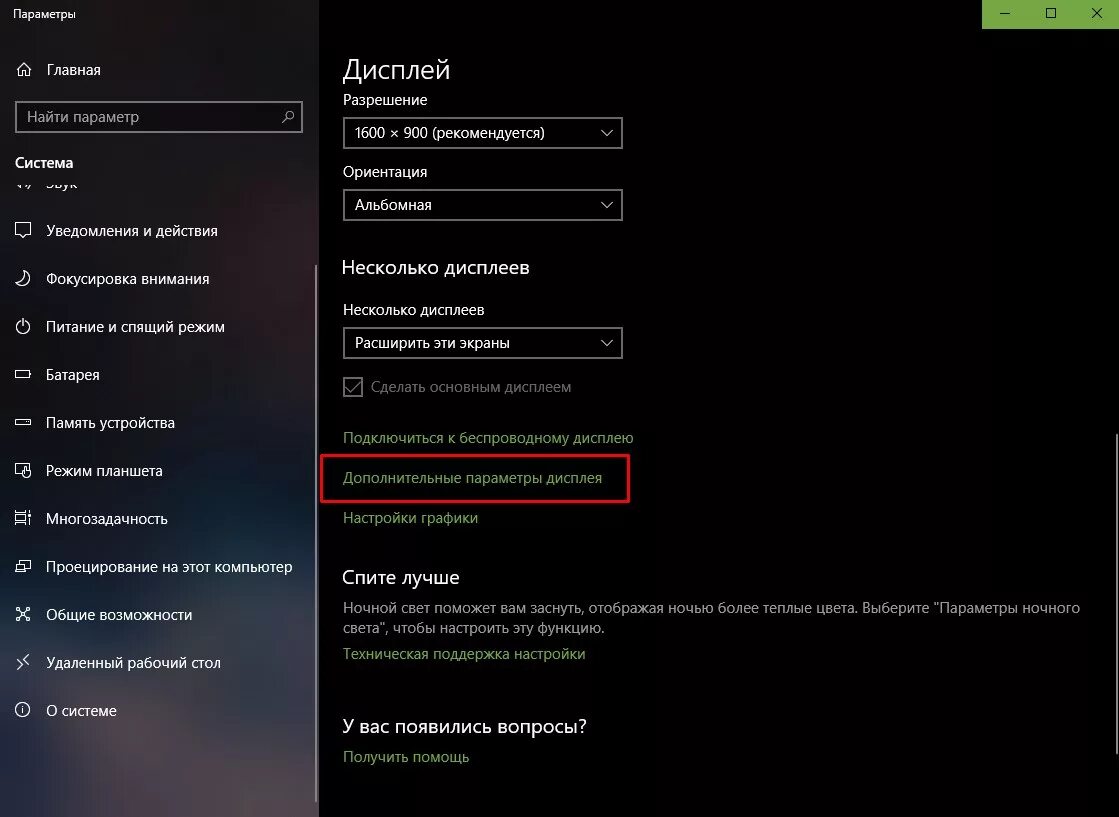This screenshot has height=817, width=1119.
Task: Click the Удаленный рабочий стол icon
Action: point(24,662)
